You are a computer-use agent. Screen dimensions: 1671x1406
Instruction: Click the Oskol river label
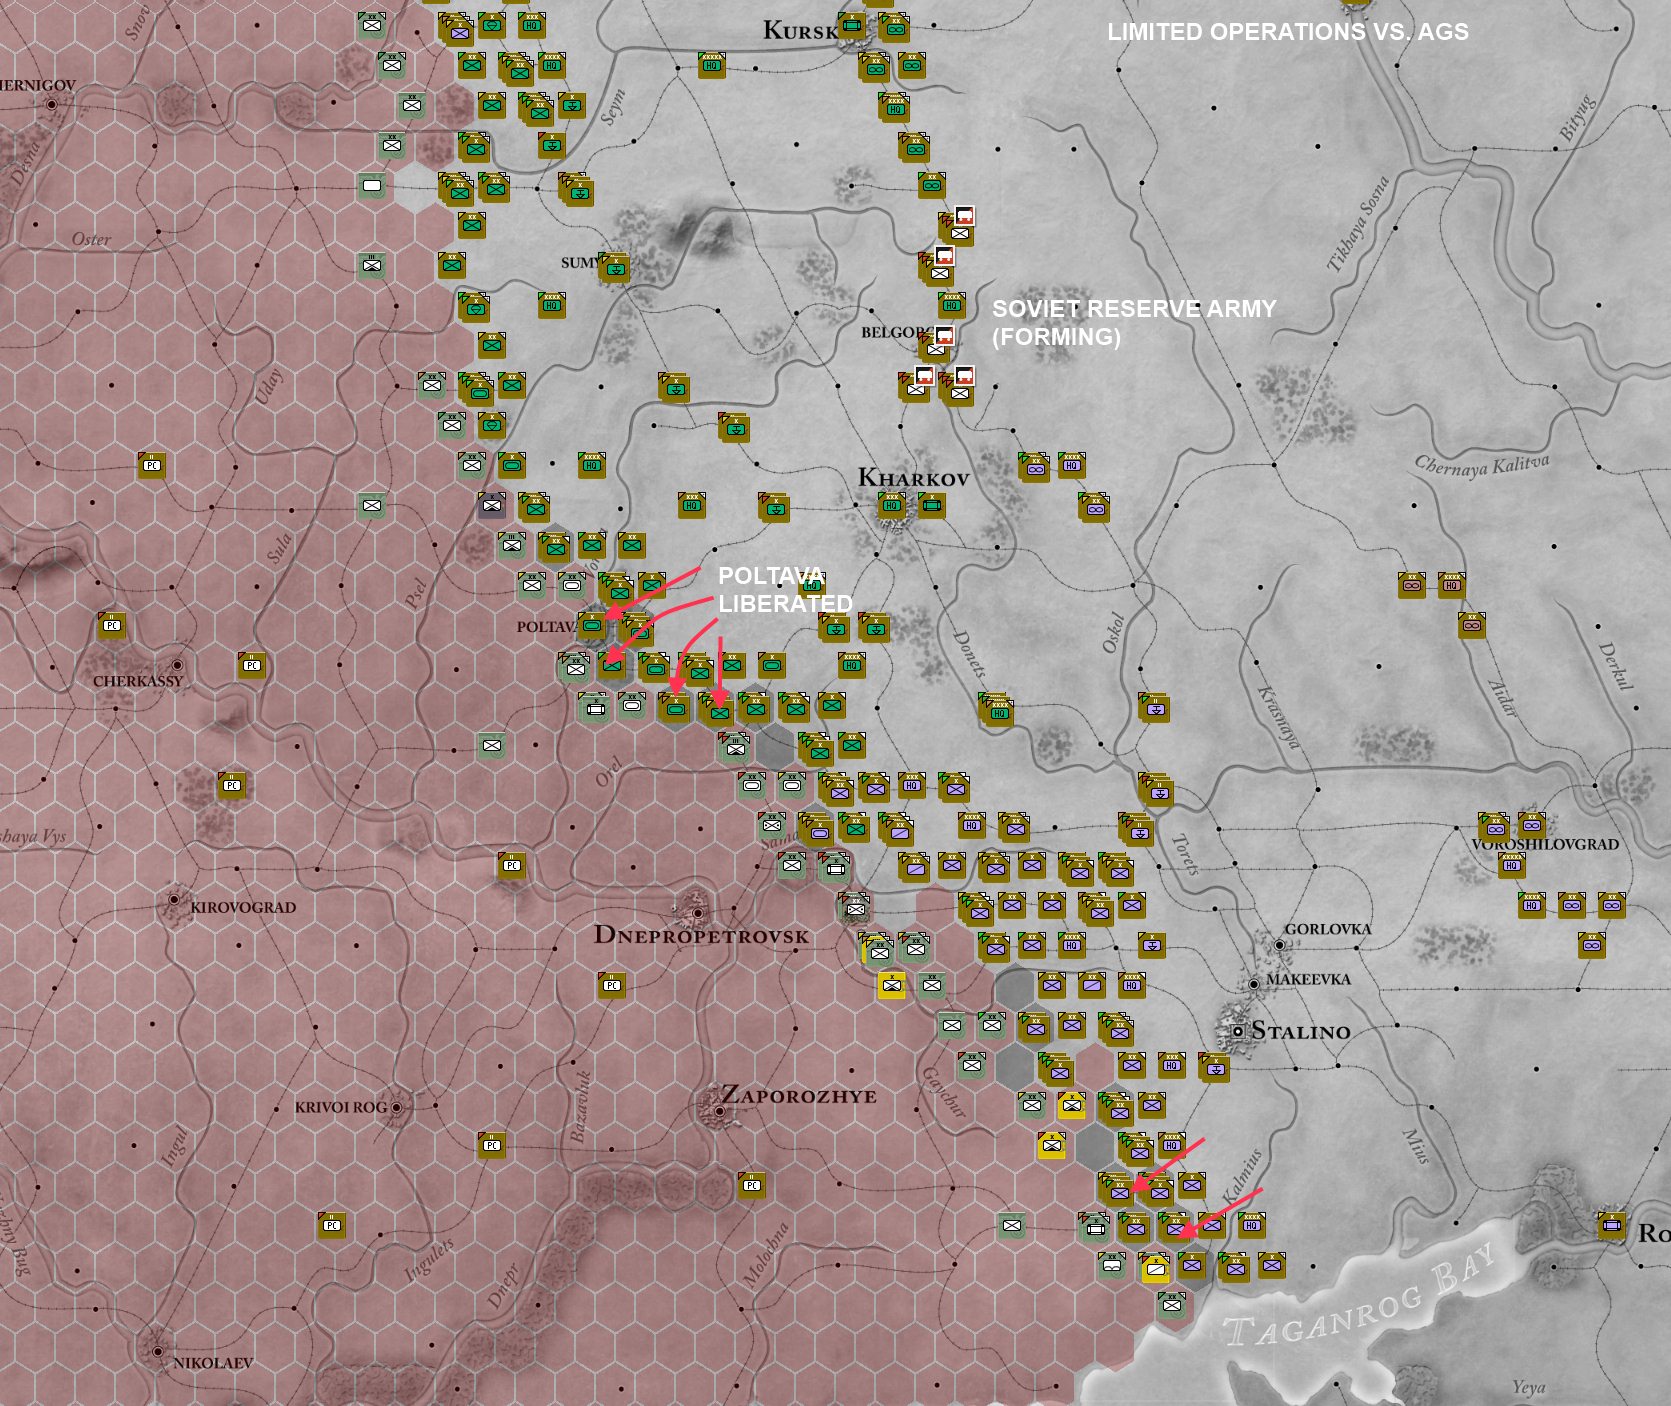pyautogui.click(x=1114, y=632)
